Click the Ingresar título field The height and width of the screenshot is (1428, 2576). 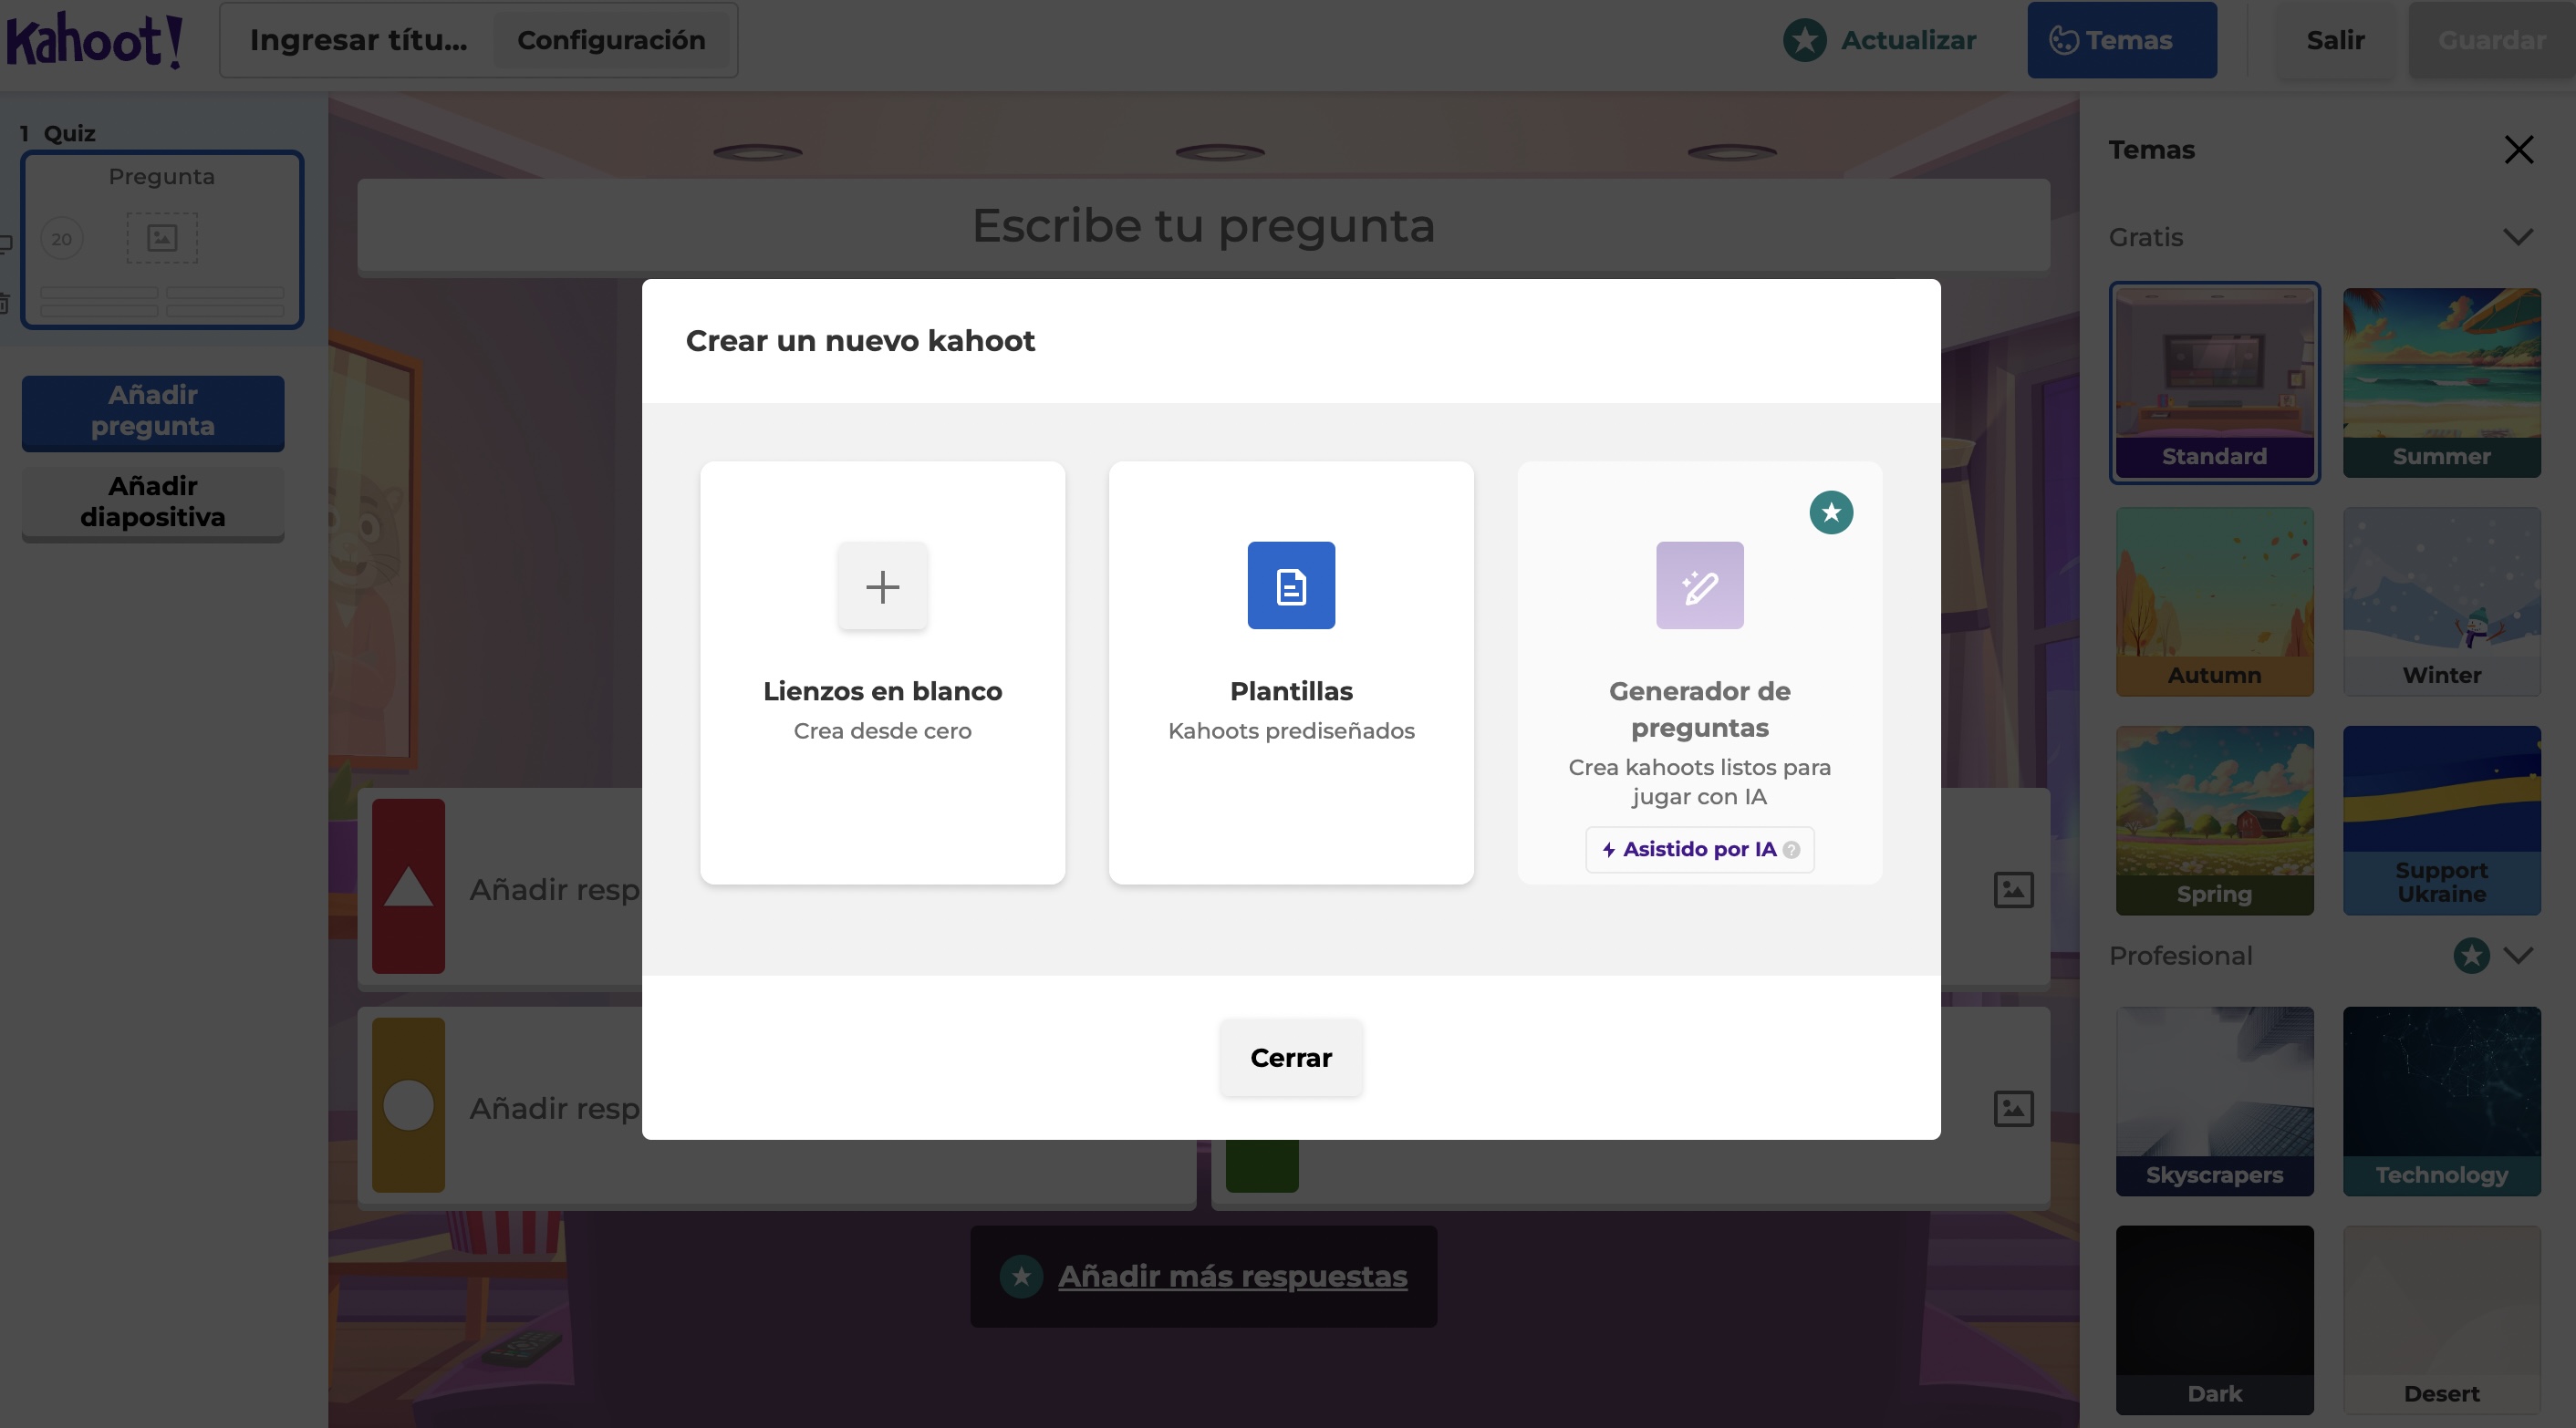click(x=358, y=40)
